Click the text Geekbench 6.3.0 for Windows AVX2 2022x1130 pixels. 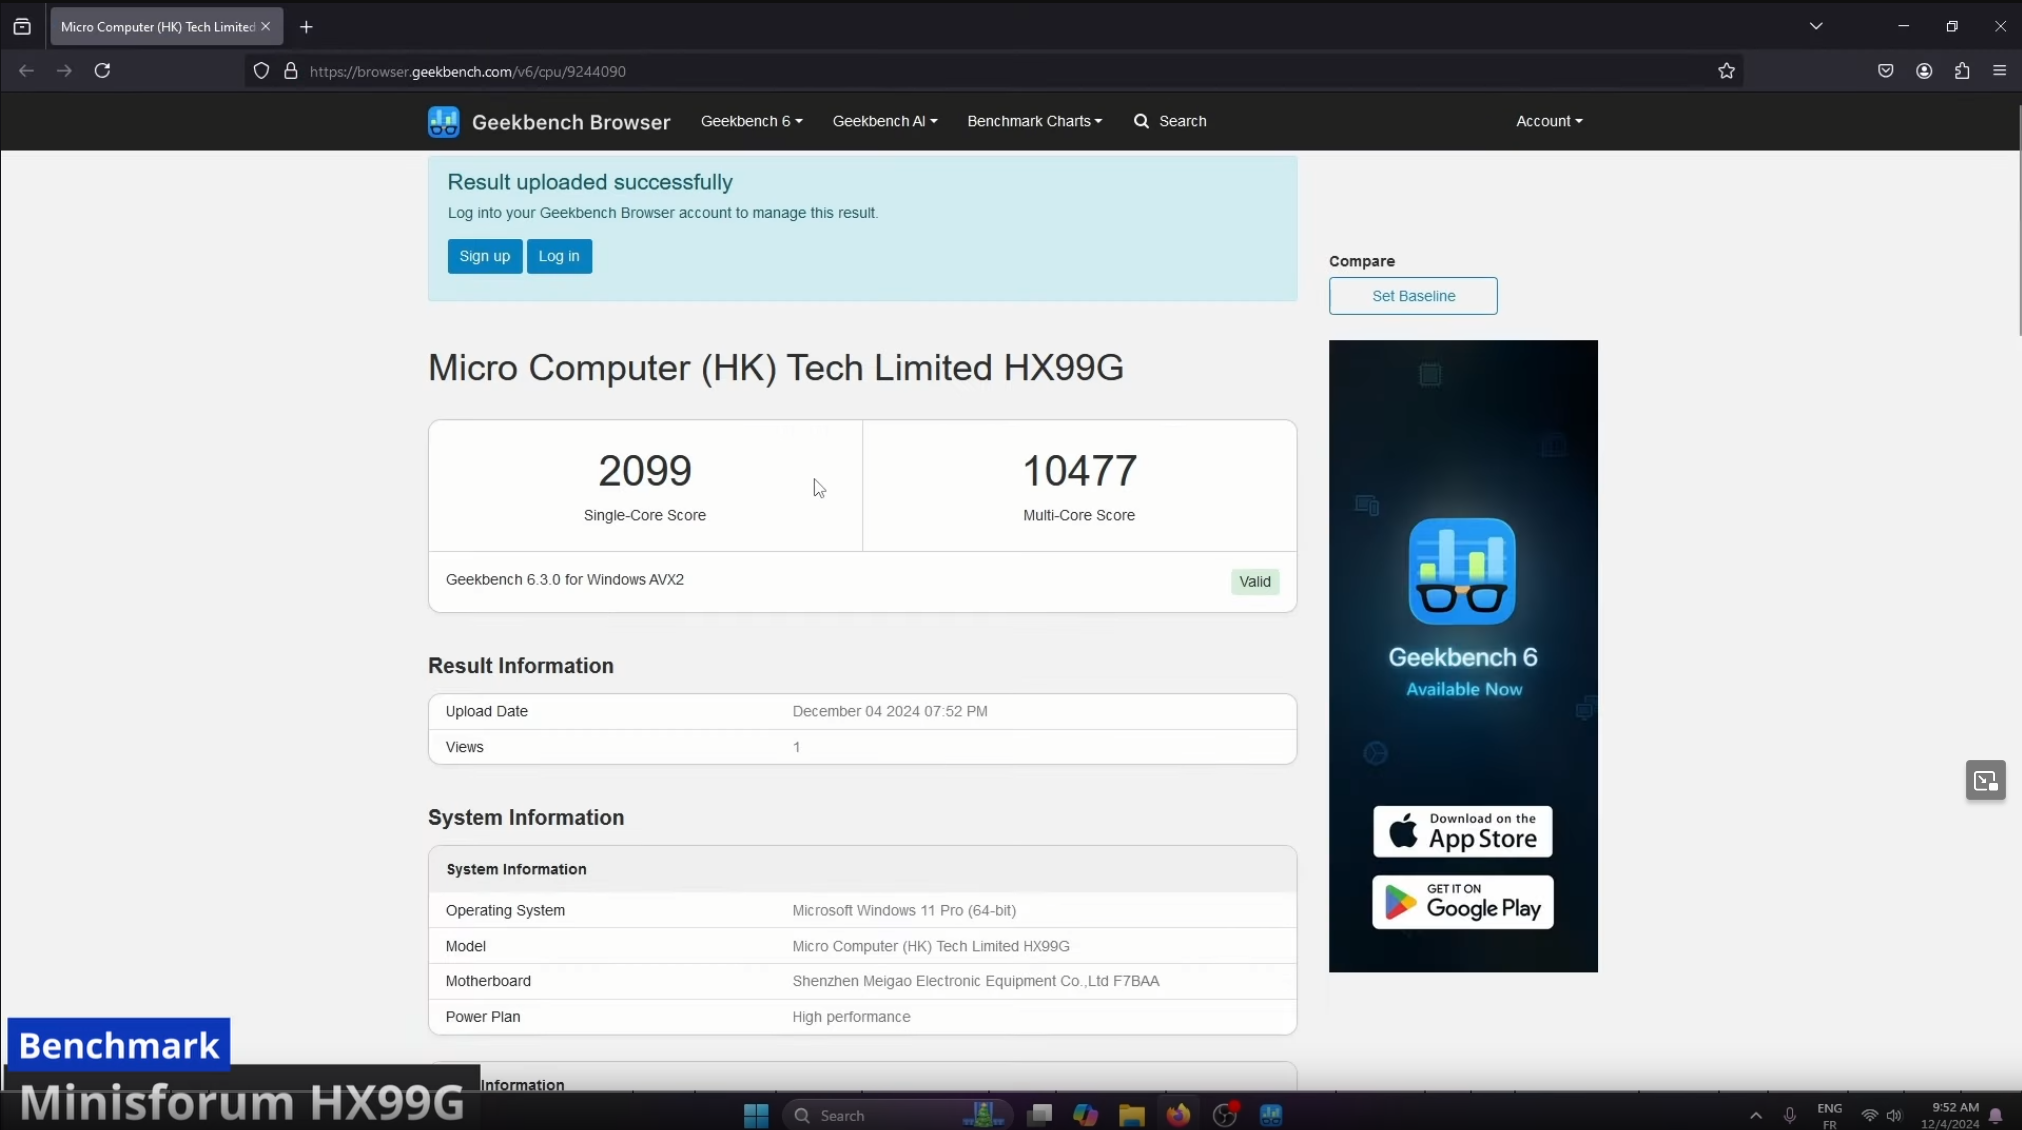click(x=564, y=580)
